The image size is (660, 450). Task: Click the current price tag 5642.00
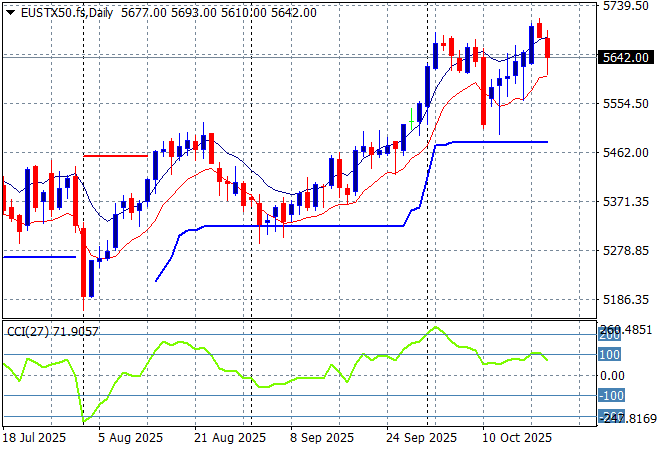pyautogui.click(x=627, y=57)
